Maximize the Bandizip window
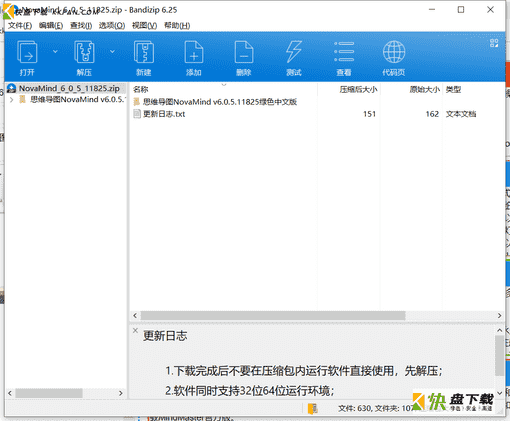The image size is (510, 421). point(461,10)
